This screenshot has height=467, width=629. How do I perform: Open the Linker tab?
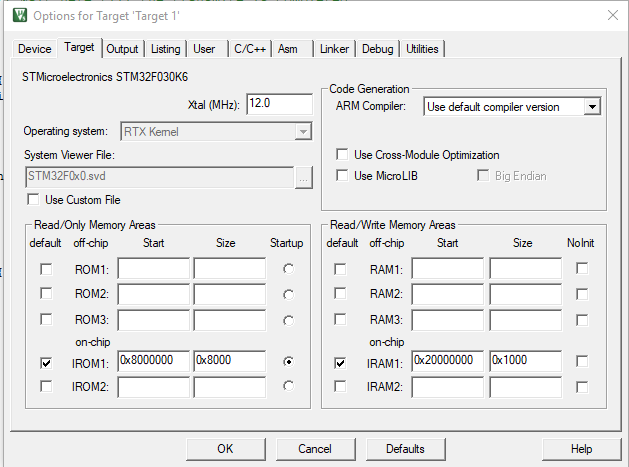tap(334, 49)
